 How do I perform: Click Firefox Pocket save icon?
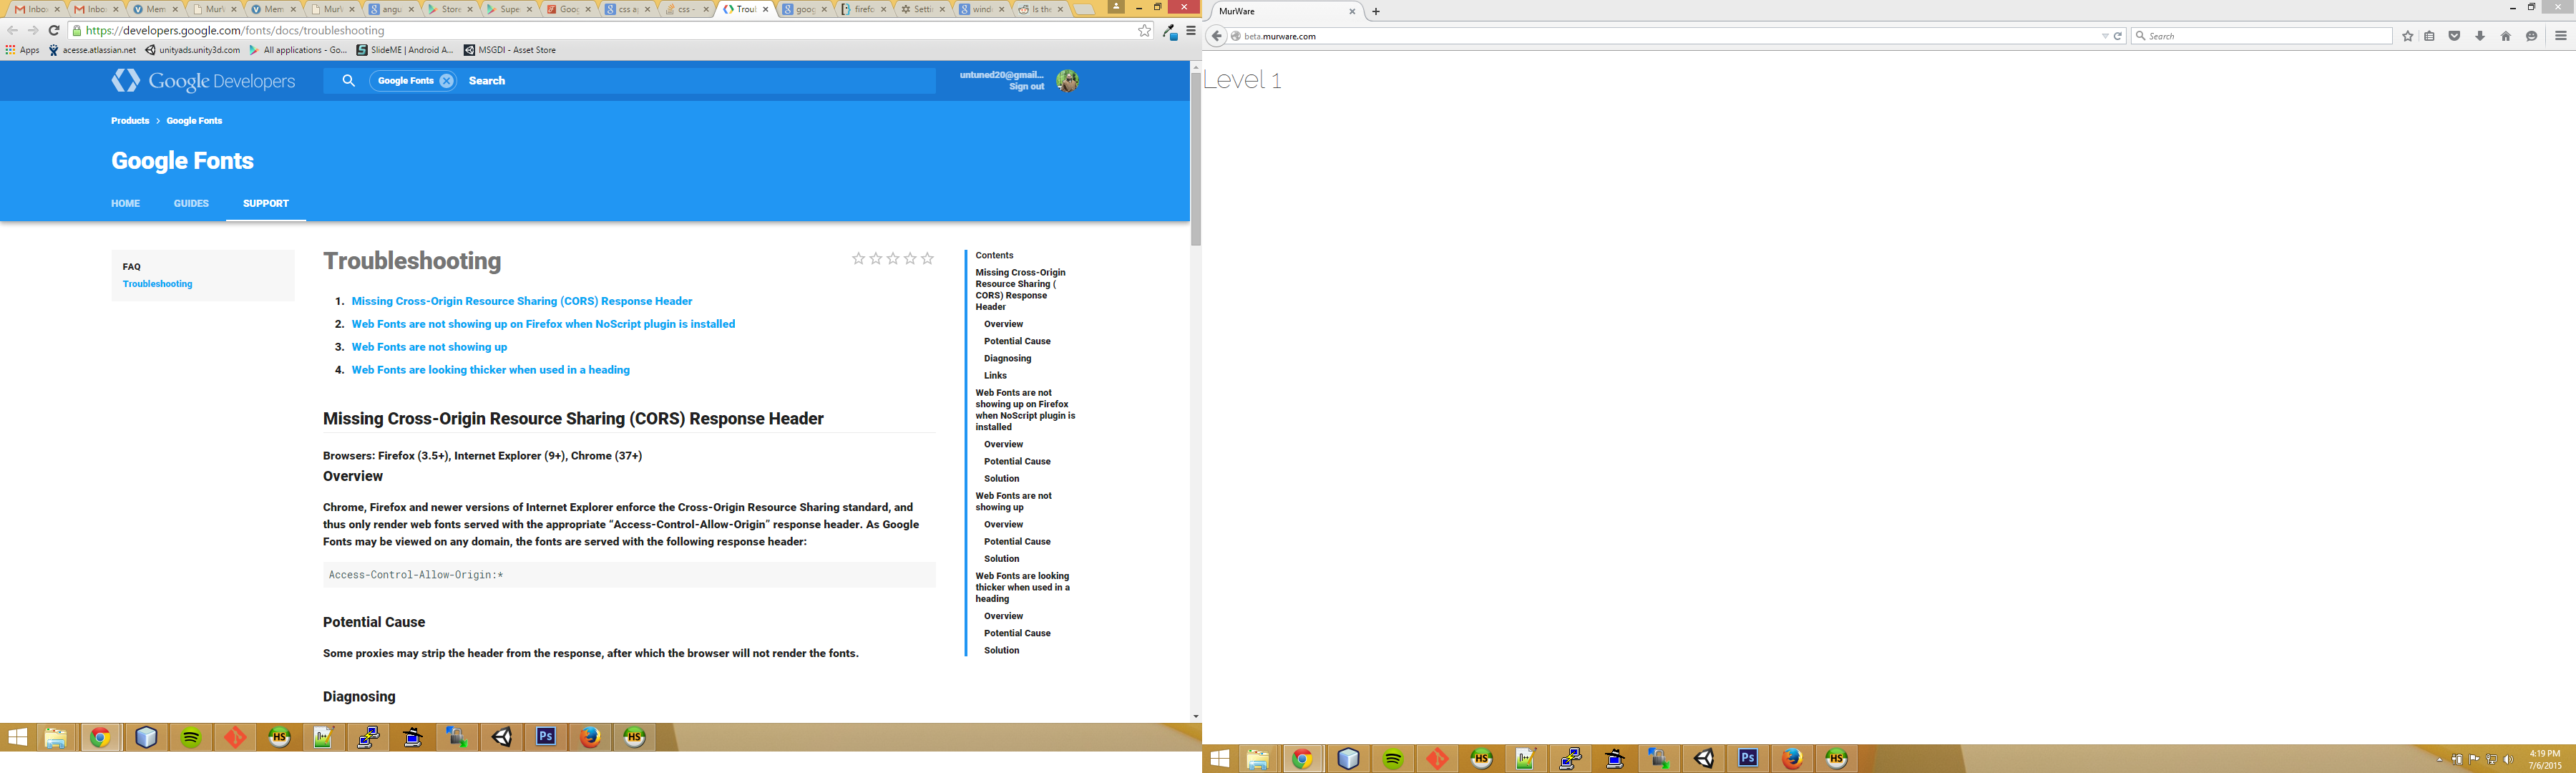pos(2454,36)
